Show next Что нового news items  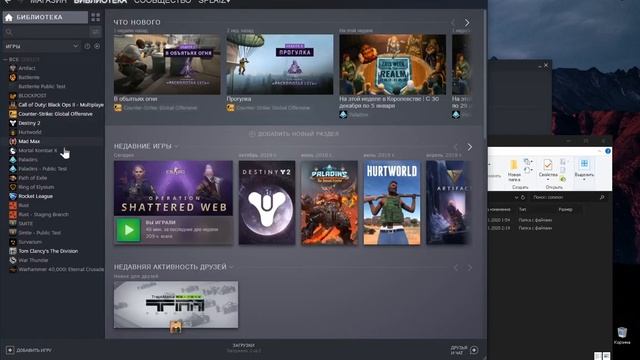point(467,23)
